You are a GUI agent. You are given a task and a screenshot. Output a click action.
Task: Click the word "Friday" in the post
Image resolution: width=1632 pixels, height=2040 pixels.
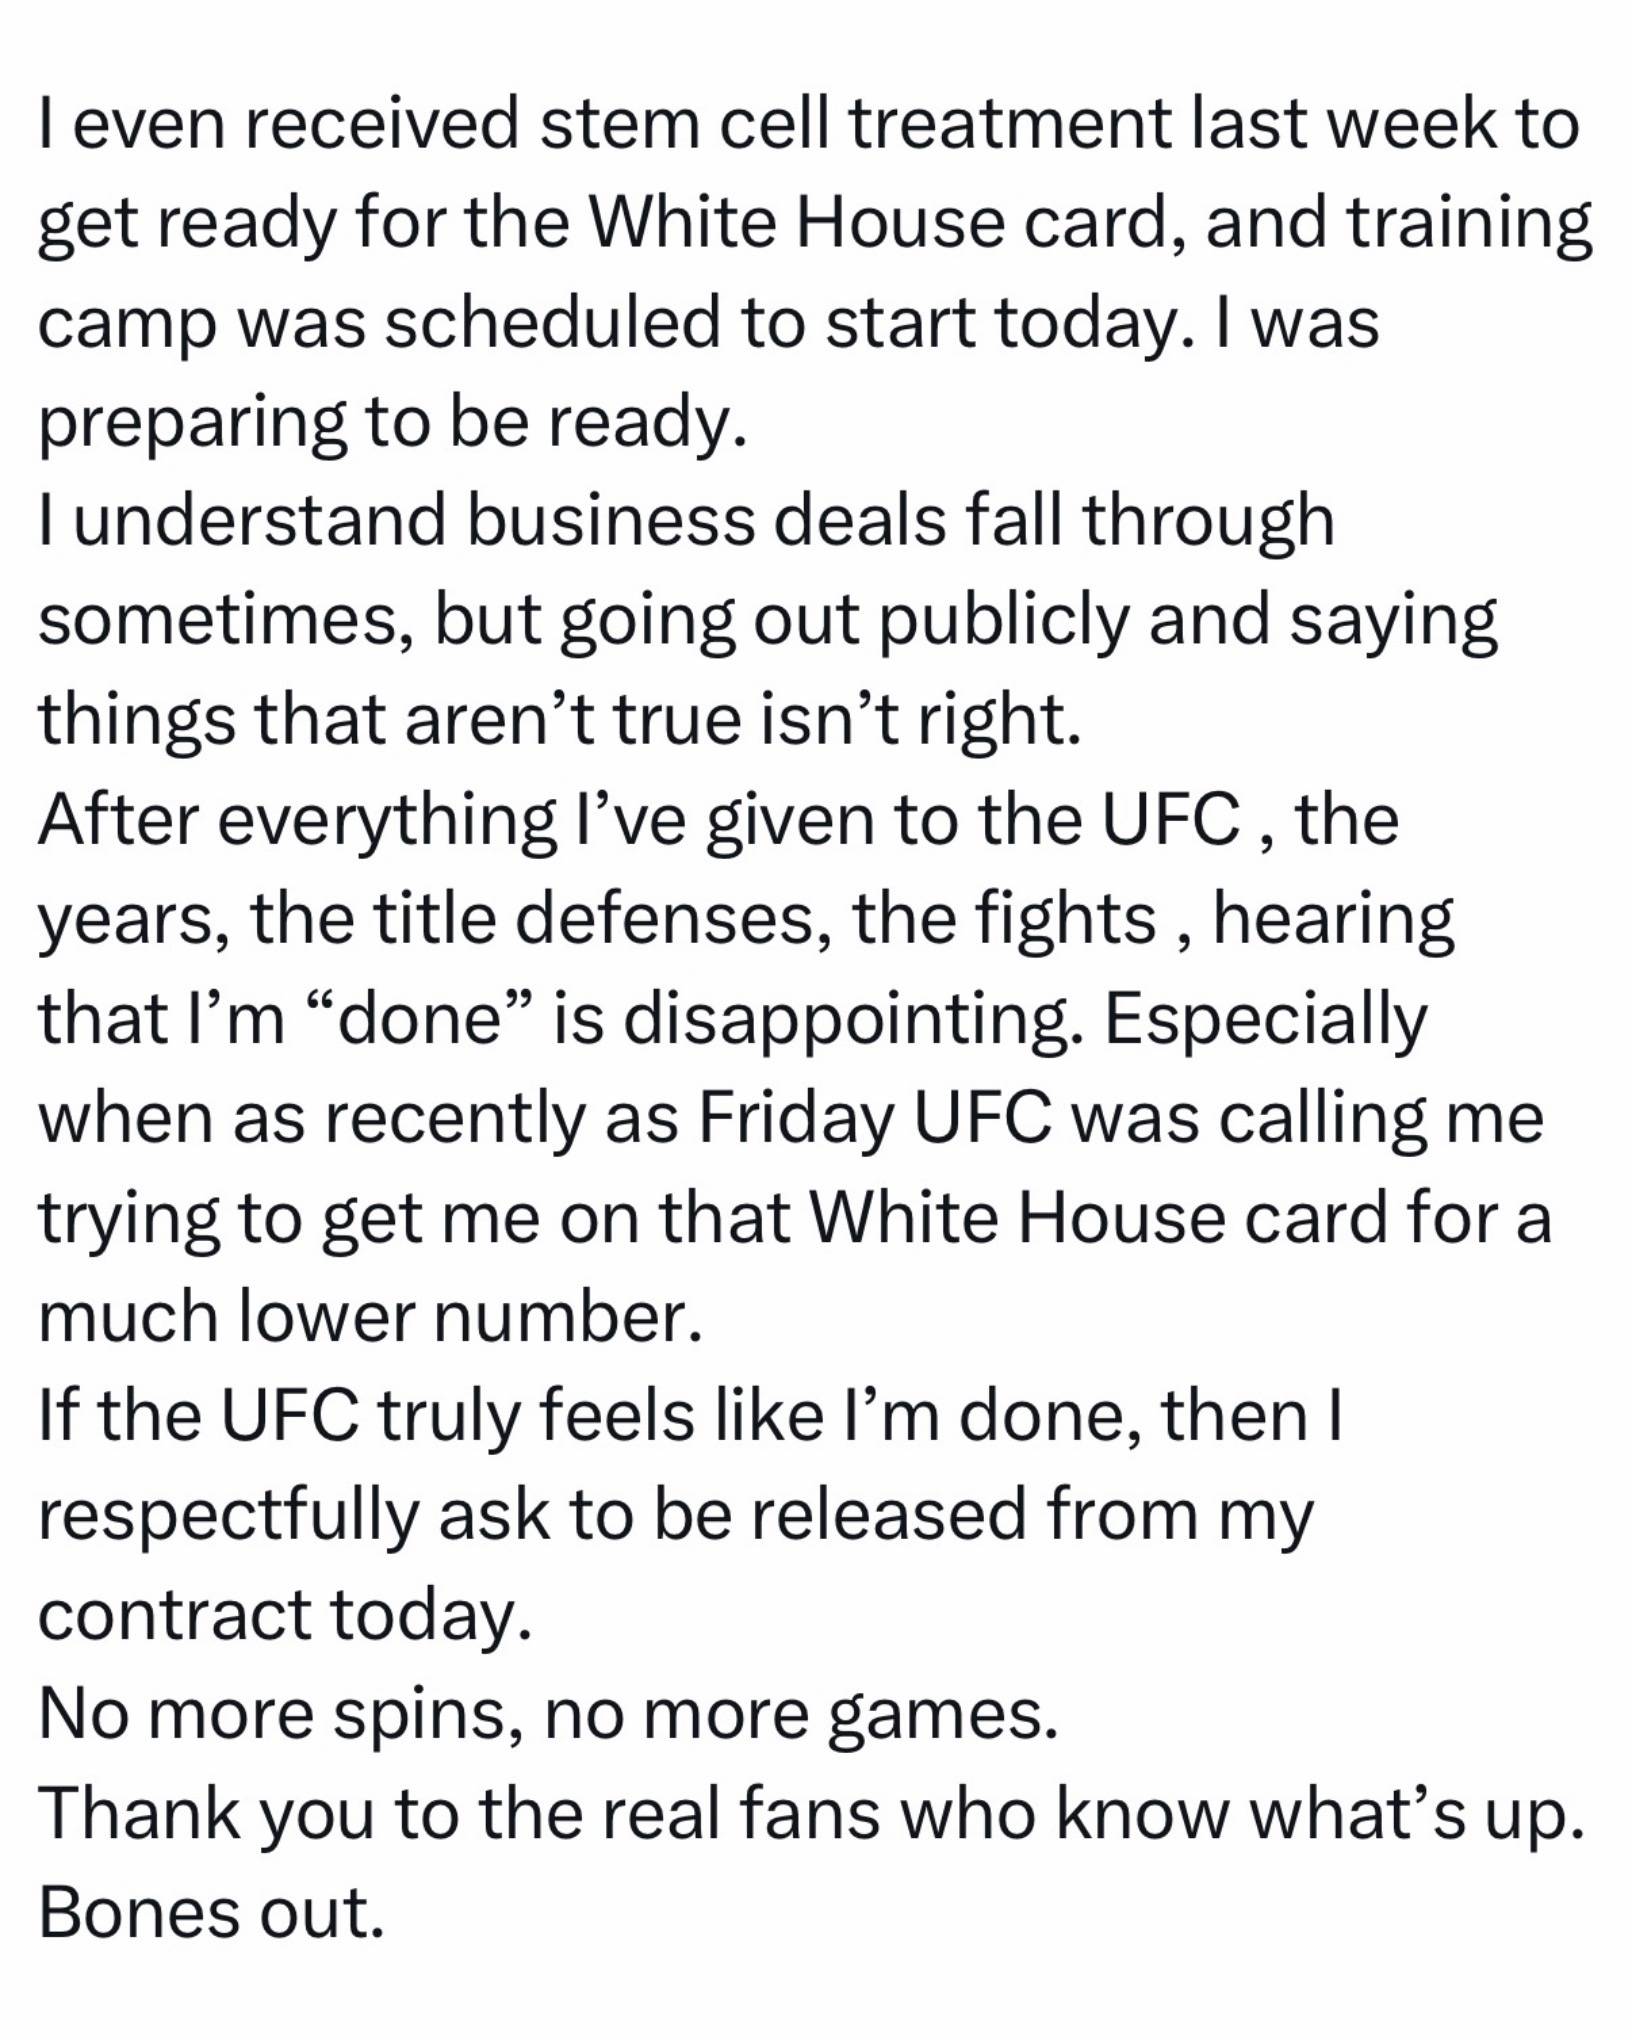795,1119
